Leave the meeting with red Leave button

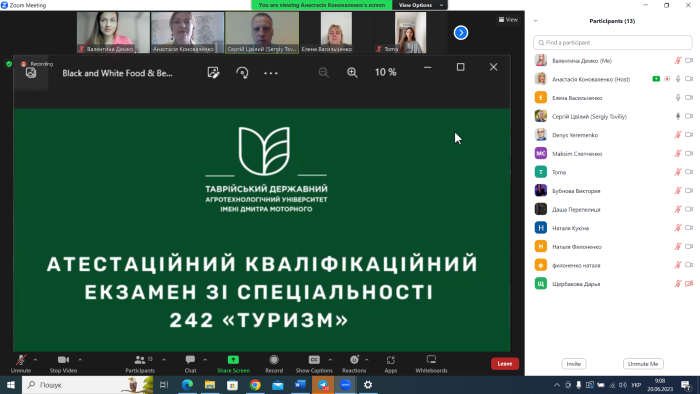(x=505, y=364)
